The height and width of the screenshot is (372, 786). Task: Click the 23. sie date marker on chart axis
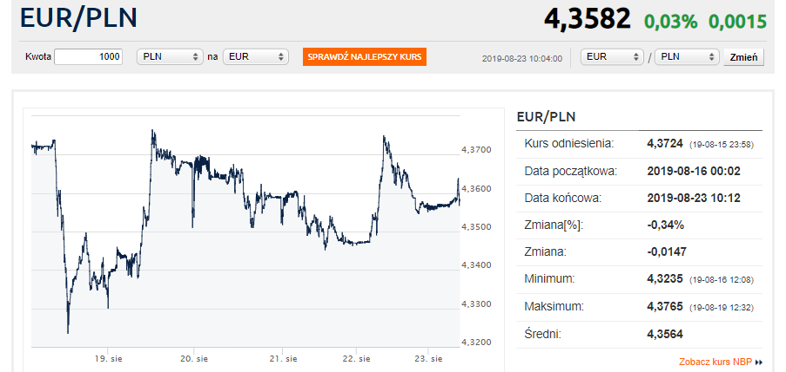428,359
